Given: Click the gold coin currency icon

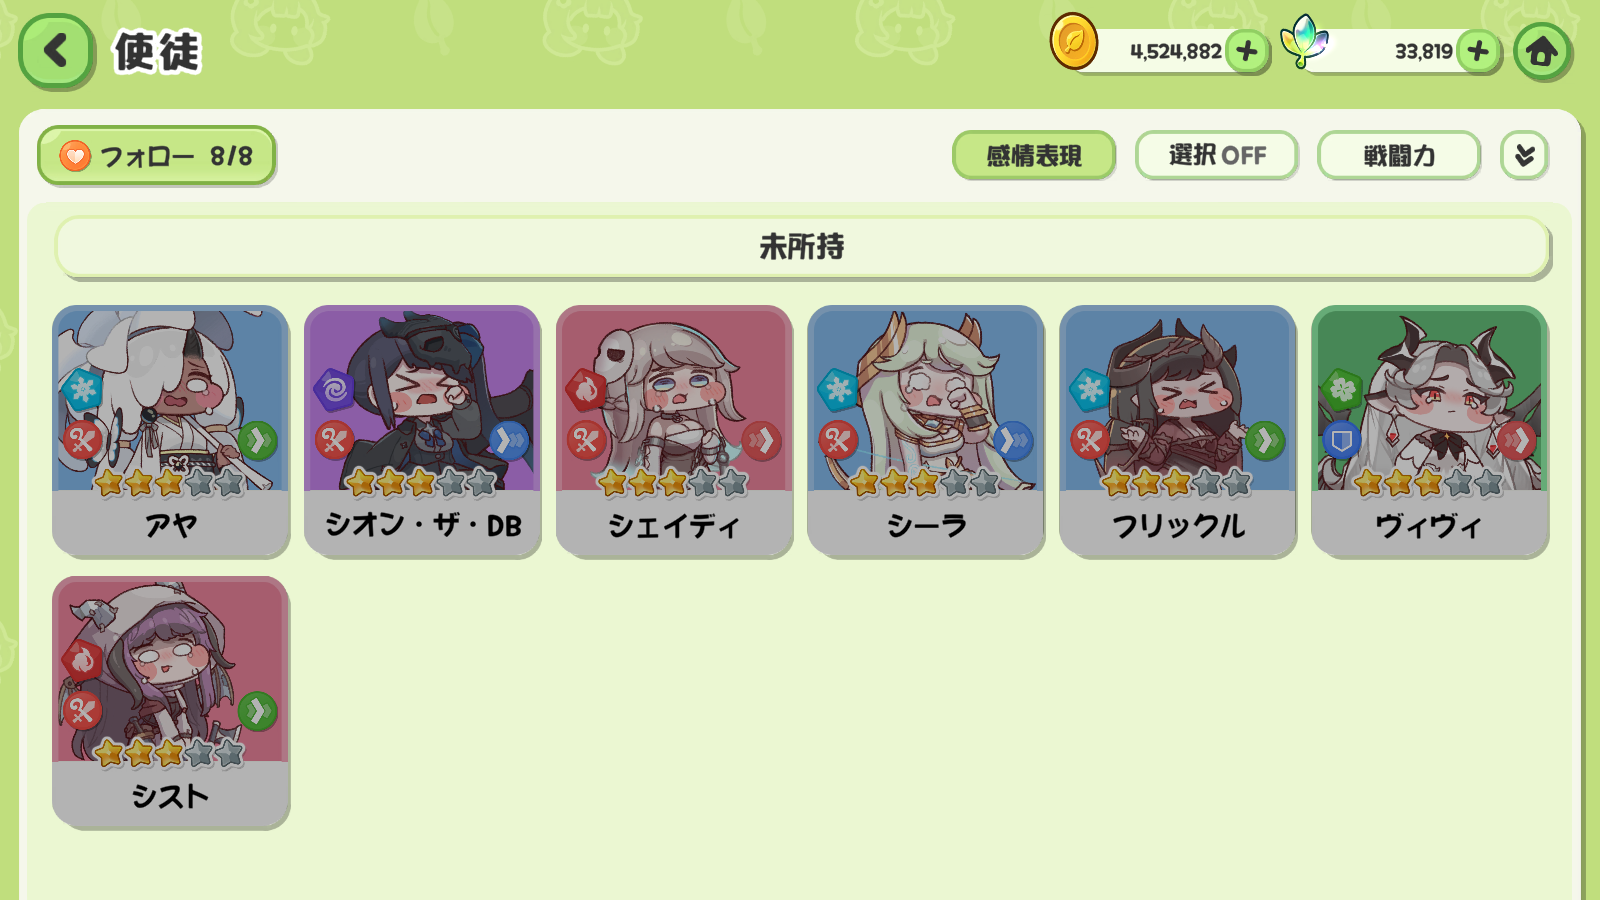Looking at the screenshot, I should click(x=1073, y=42).
